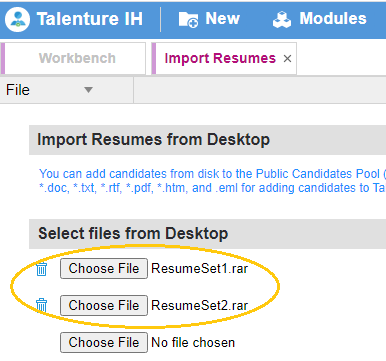Delete ResumeSet1.rar using its trash icon
The height and width of the screenshot is (361, 386).
pyautogui.click(x=42, y=269)
